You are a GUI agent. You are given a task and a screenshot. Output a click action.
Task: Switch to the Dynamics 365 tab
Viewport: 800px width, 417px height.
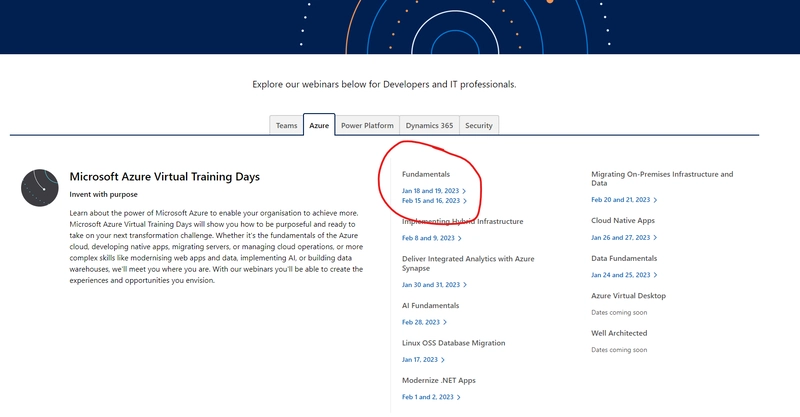tap(429, 126)
